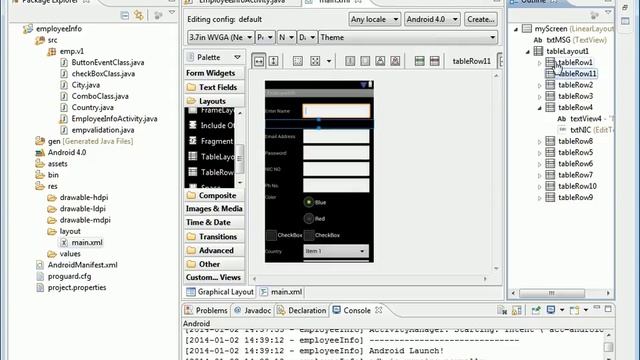
Task: Click Scroll Lock icon in Console
Action: coord(516,311)
